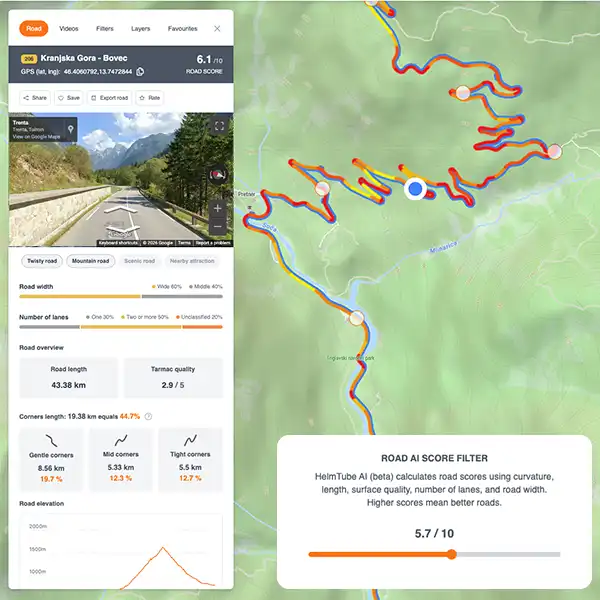This screenshot has width=600, height=600.
Task: Toggle the Twisty road tag
Action: [42, 261]
